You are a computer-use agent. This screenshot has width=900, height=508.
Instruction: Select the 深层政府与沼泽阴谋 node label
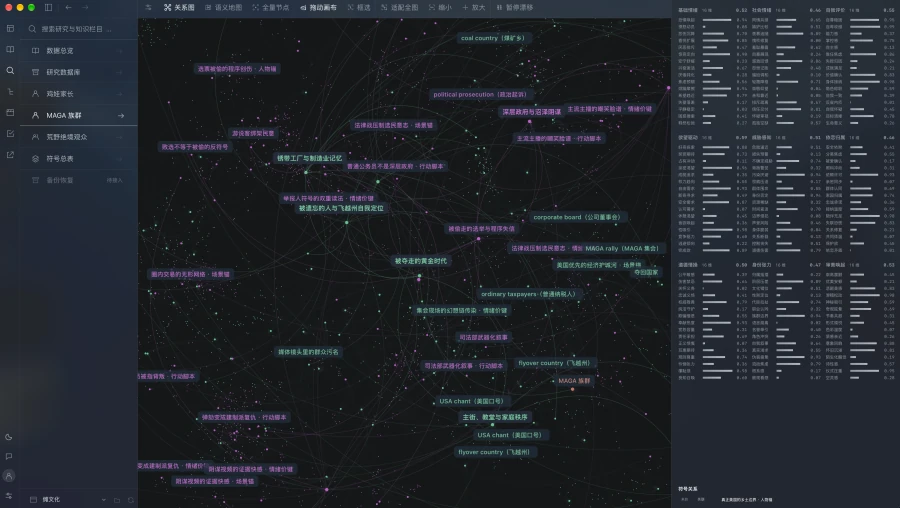point(531,111)
